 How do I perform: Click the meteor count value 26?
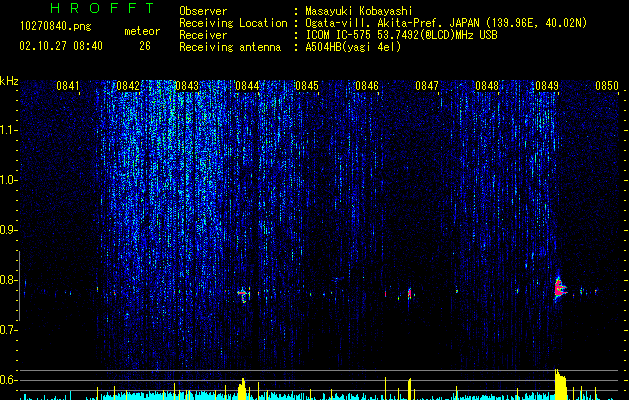(144, 46)
